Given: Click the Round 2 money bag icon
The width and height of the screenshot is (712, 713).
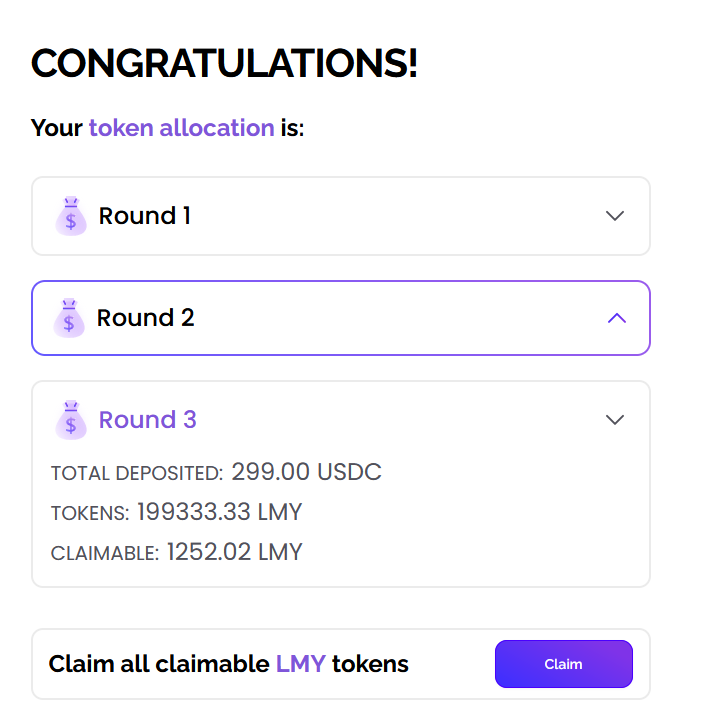Looking at the screenshot, I should coord(69,318).
